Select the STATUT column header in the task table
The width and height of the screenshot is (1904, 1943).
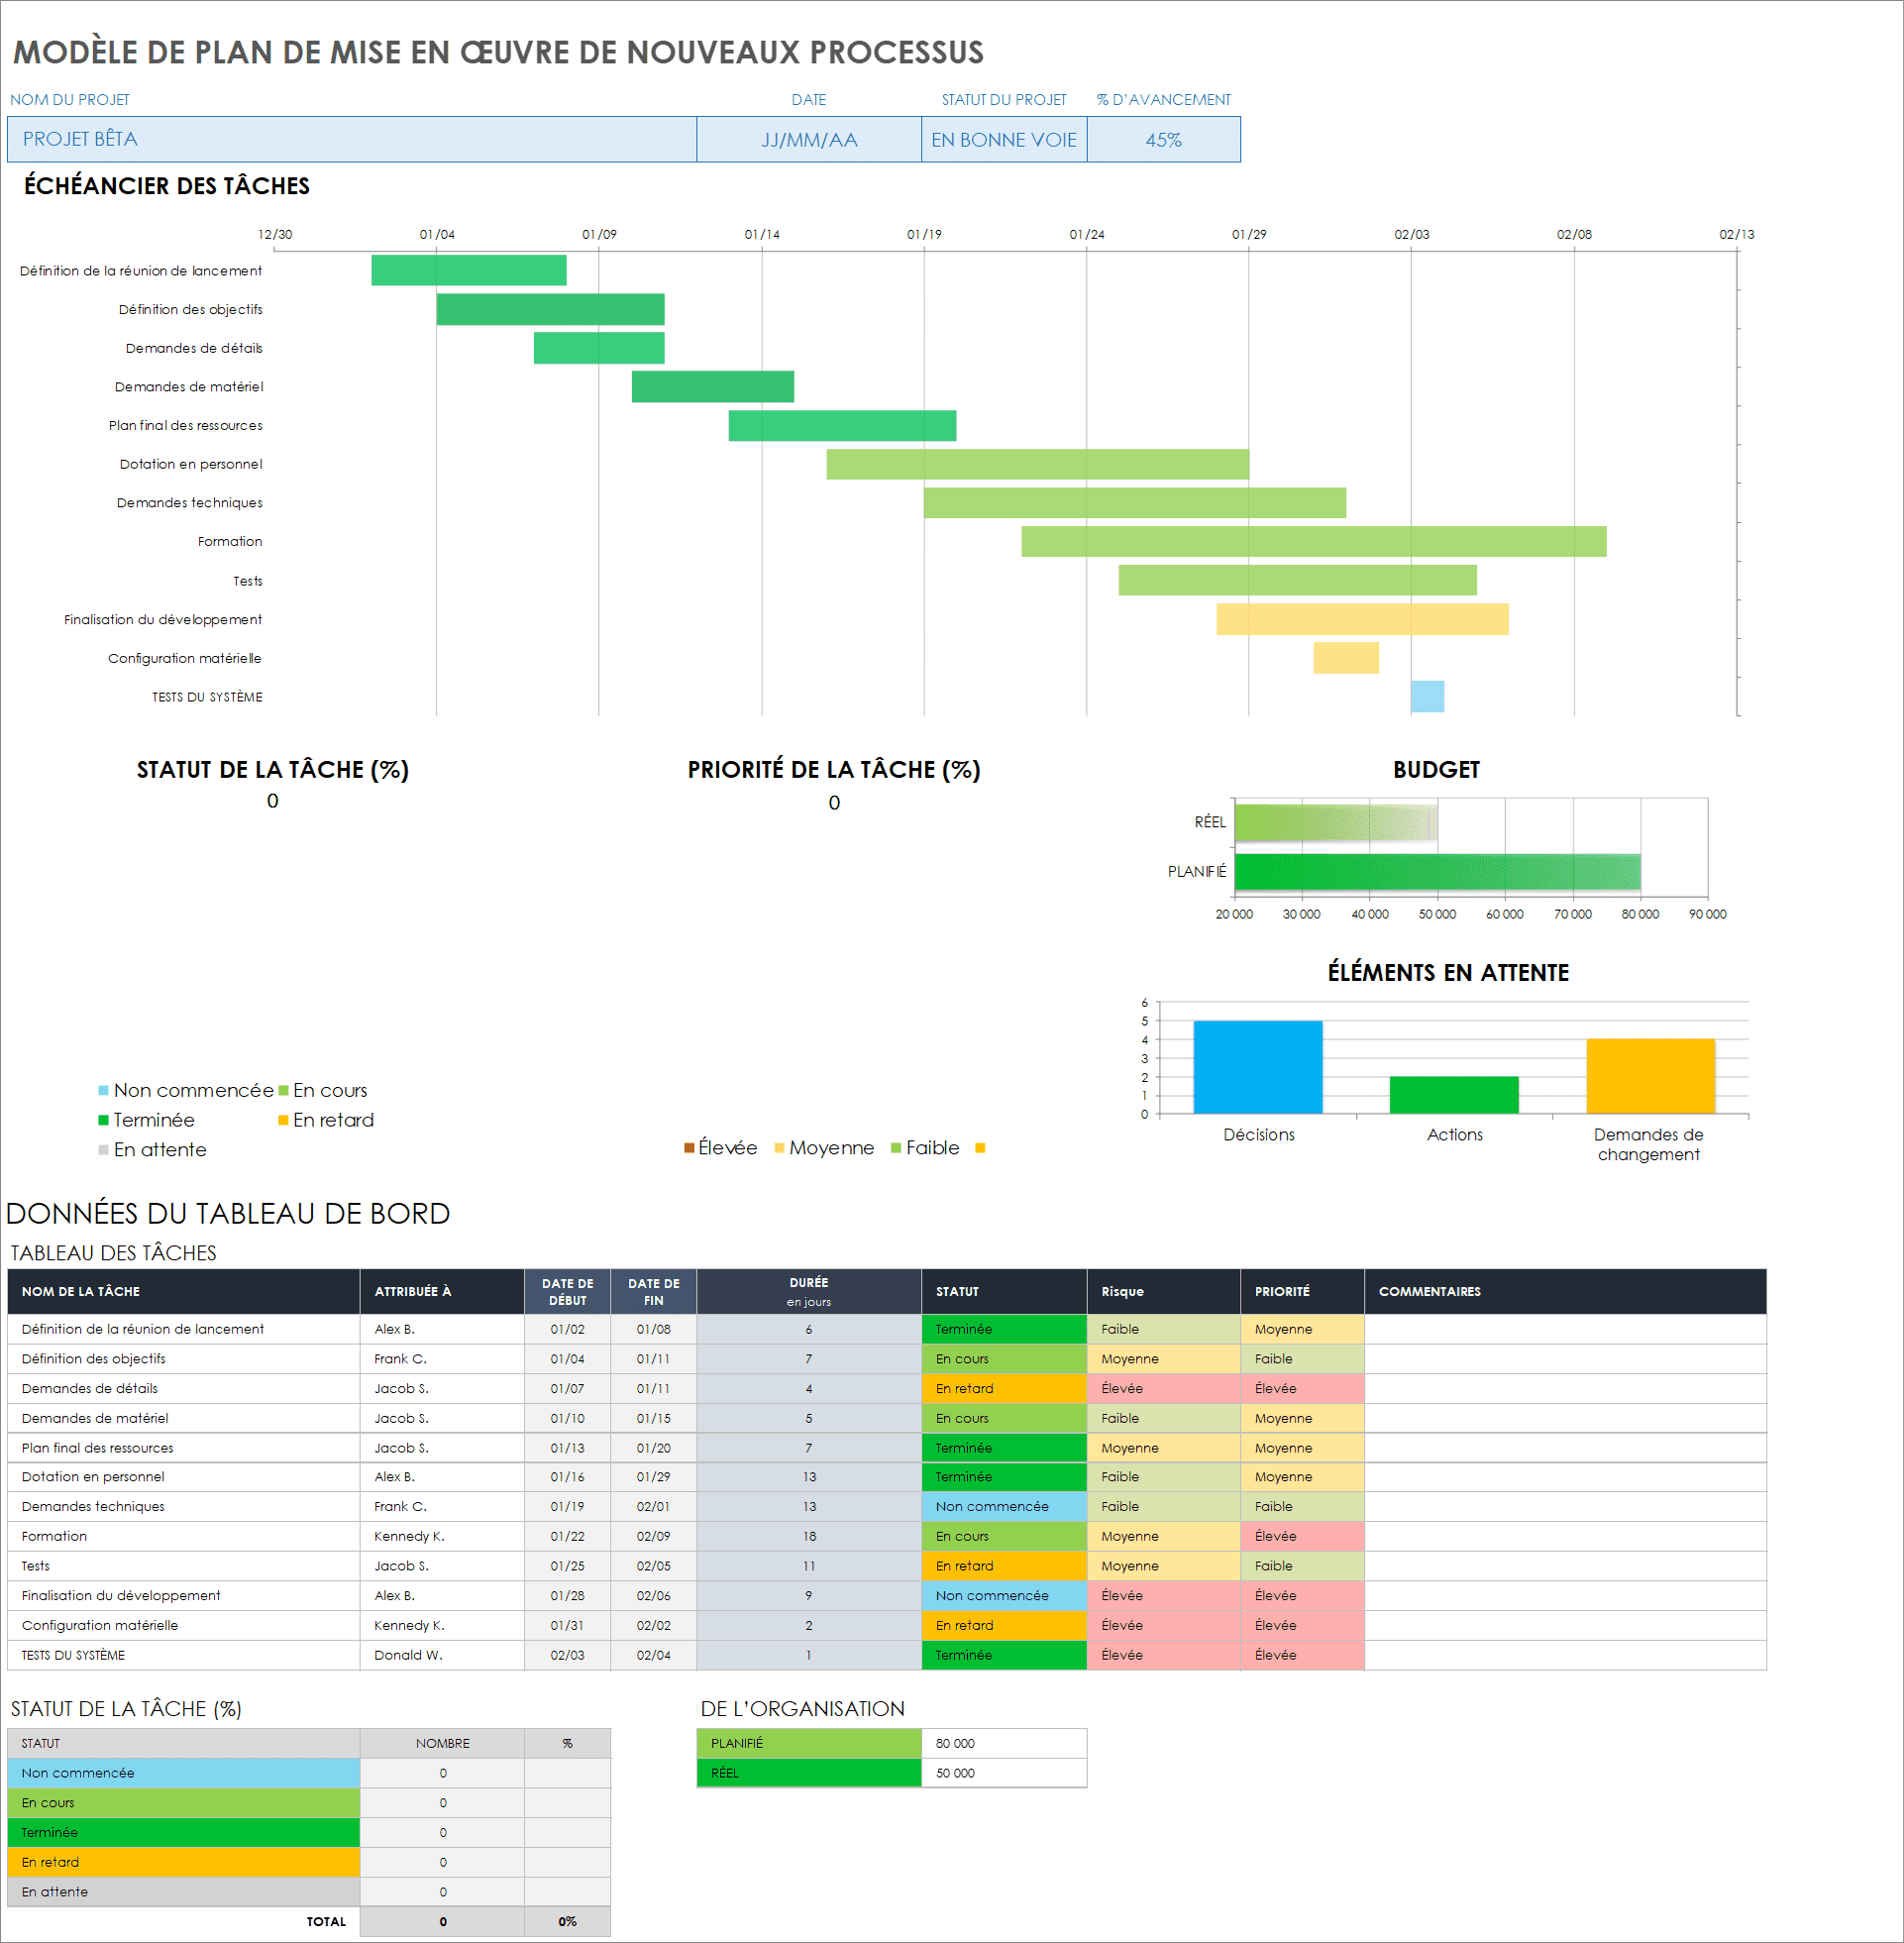1003,1291
